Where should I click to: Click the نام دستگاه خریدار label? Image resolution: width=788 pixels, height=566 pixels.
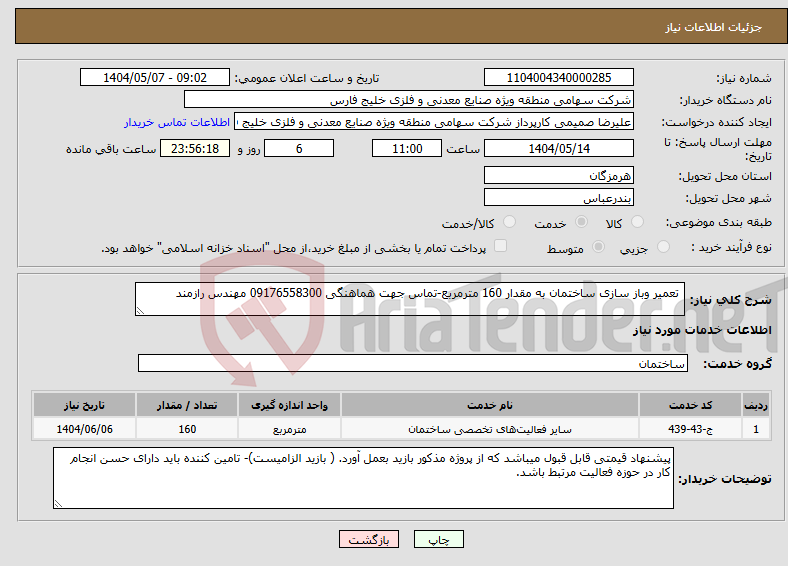pos(726,101)
